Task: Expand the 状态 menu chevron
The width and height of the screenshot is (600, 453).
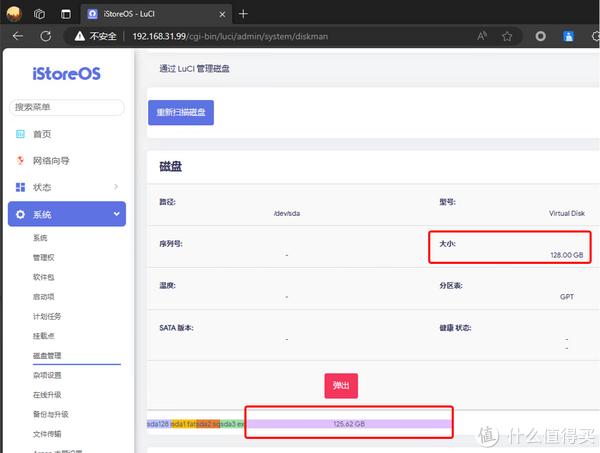Action: point(116,187)
